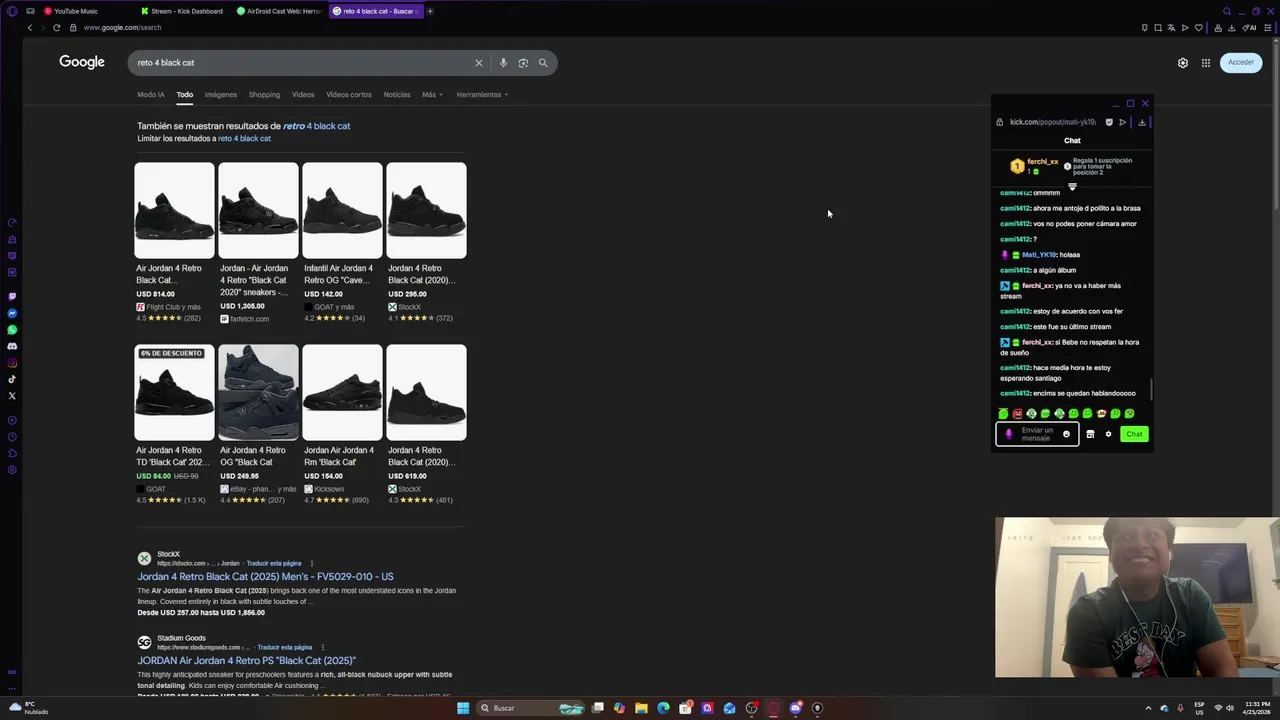This screenshot has height=720, width=1280.
Task: Limit results to 'reto 4 black cat'
Action: tap(244, 139)
